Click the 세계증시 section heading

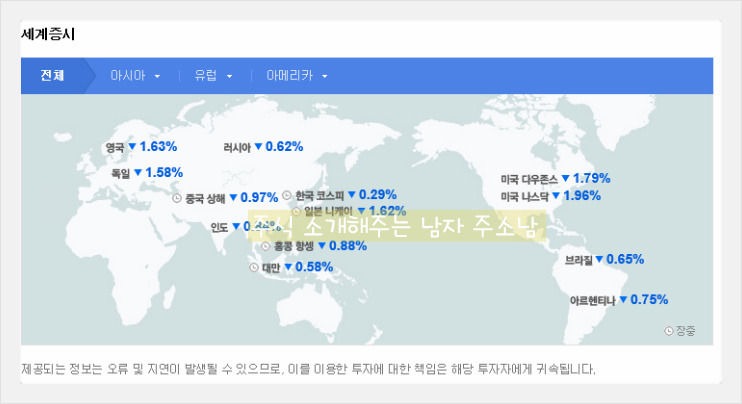click(48, 35)
